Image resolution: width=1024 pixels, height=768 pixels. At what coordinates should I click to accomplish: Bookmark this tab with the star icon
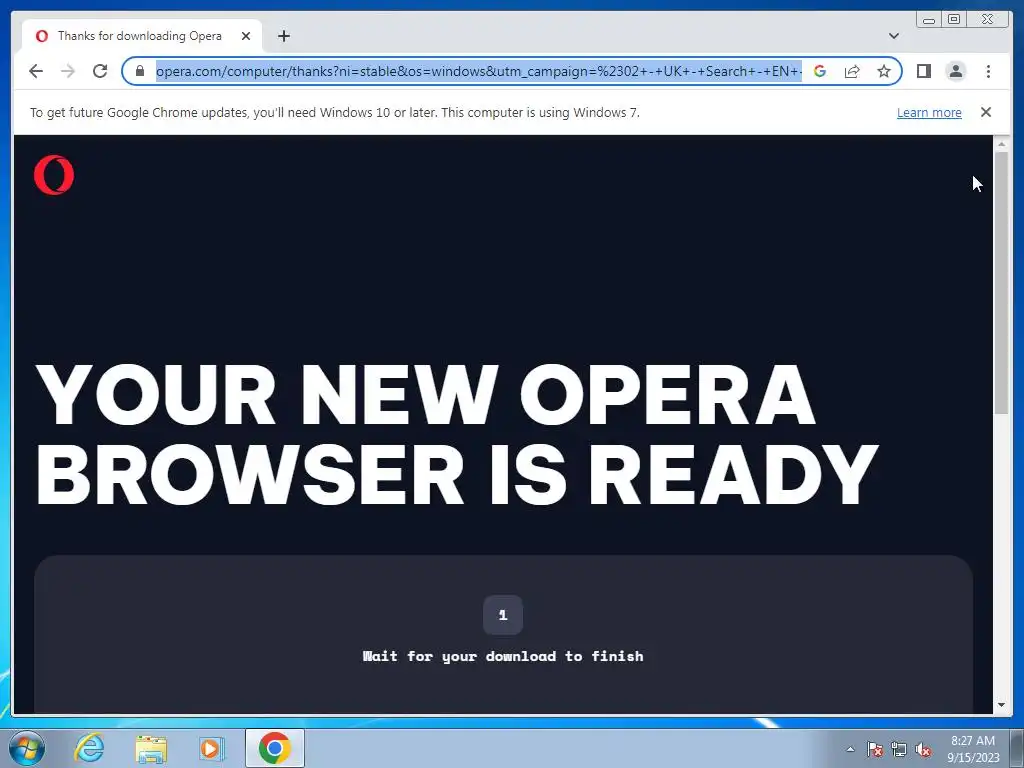pyautogui.click(x=884, y=71)
